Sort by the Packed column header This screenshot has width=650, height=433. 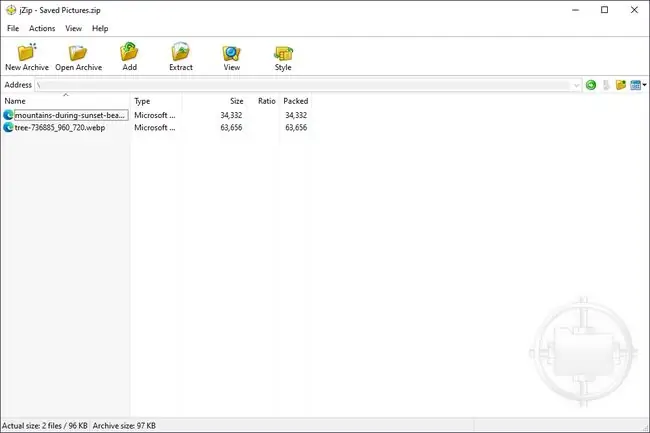[x=295, y=101]
